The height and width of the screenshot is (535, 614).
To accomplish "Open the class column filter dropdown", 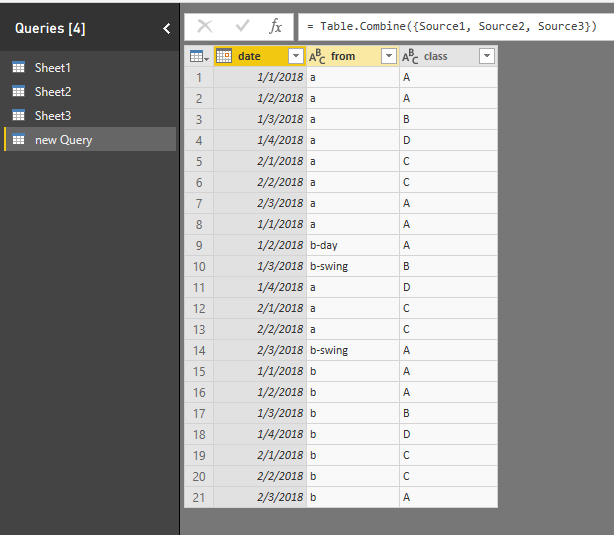I will pos(487,56).
